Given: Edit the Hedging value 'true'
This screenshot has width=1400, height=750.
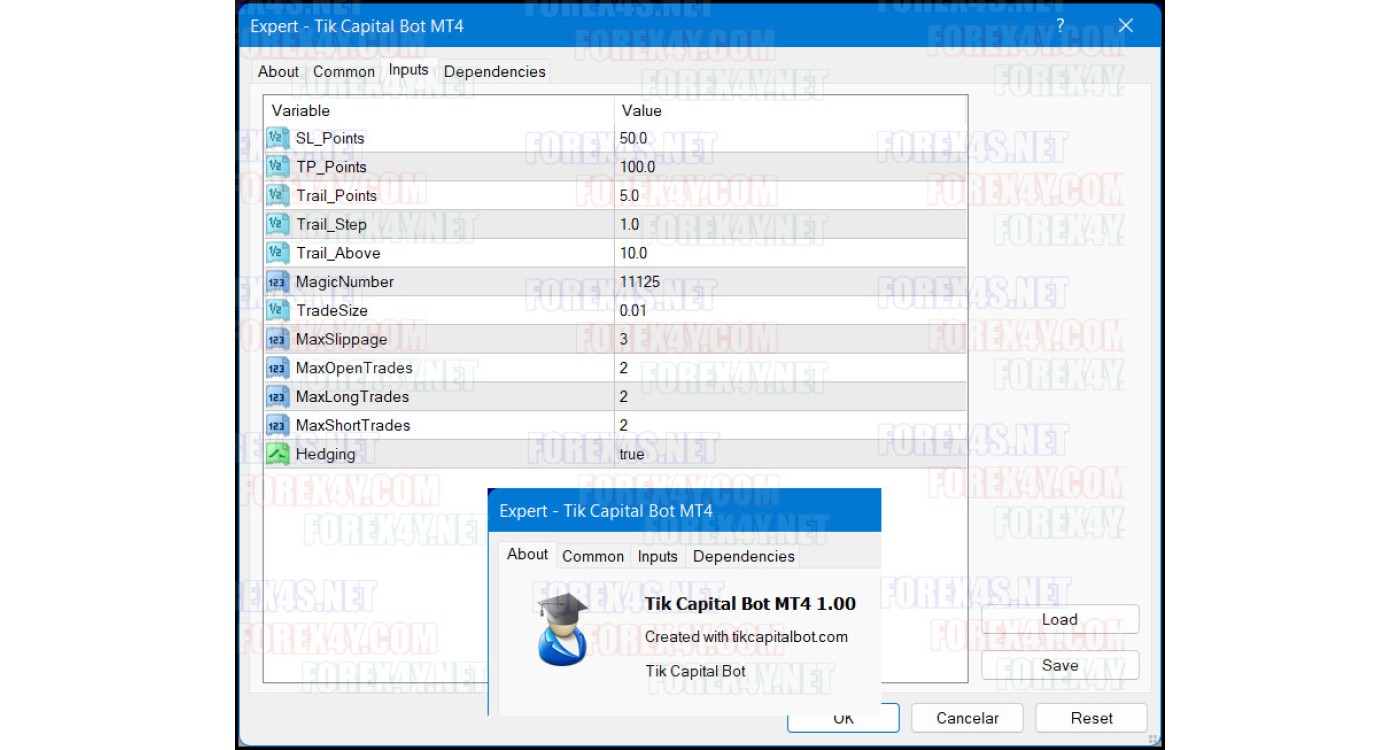Looking at the screenshot, I should (x=632, y=454).
